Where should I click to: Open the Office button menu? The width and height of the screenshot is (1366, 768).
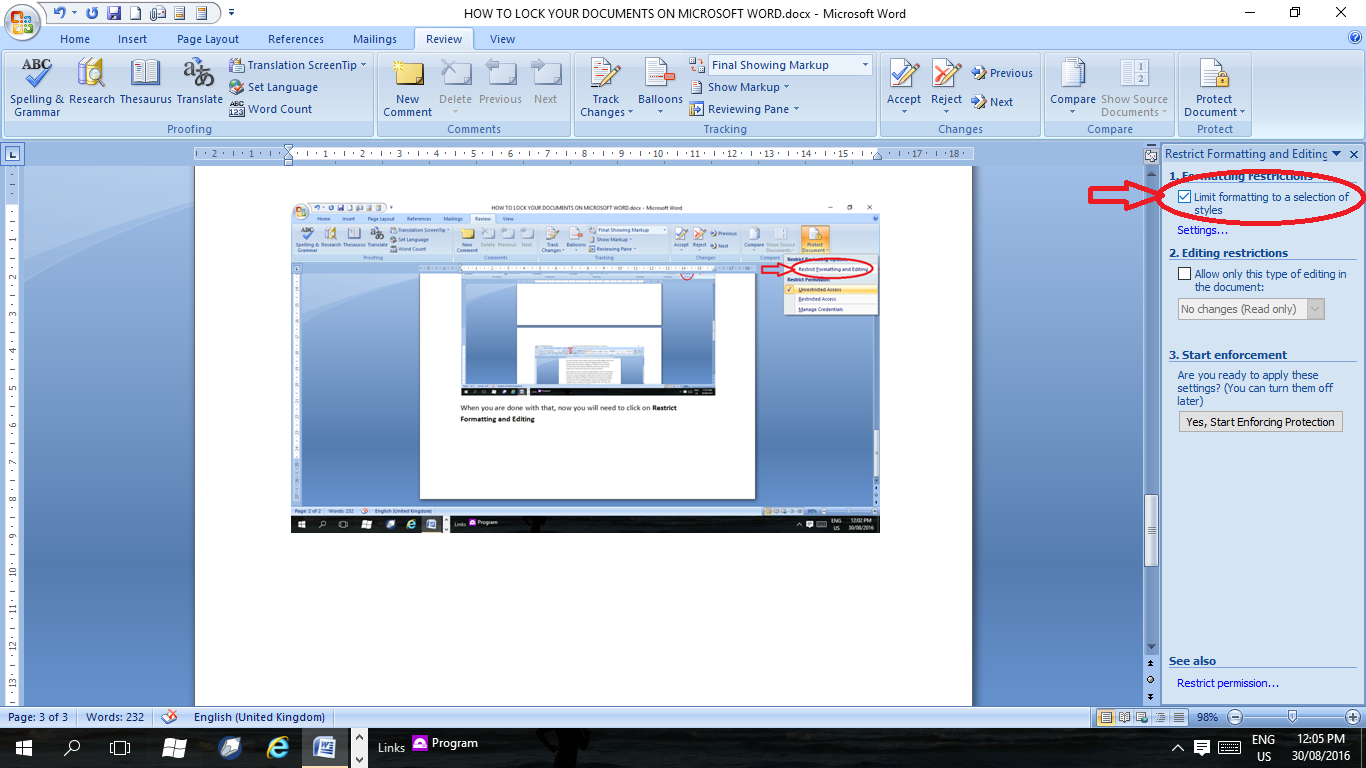[24, 21]
